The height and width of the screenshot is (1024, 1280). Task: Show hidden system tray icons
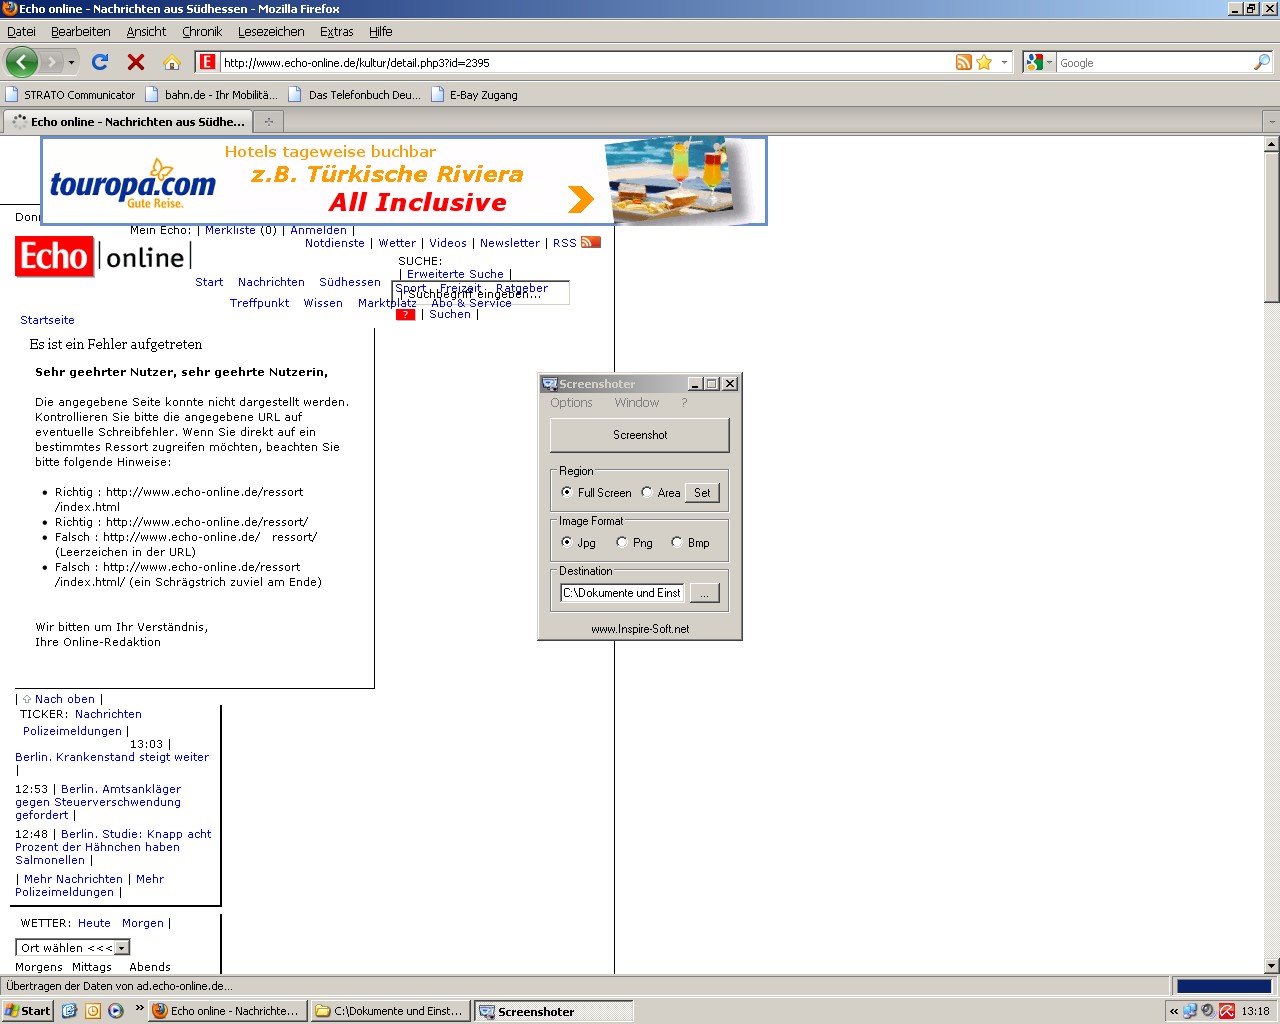[1174, 1011]
